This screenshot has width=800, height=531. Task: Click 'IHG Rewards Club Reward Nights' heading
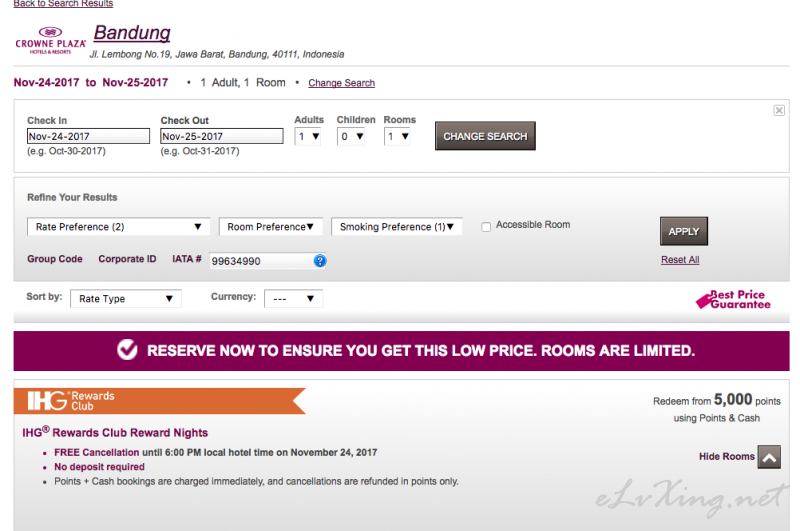(x=115, y=433)
